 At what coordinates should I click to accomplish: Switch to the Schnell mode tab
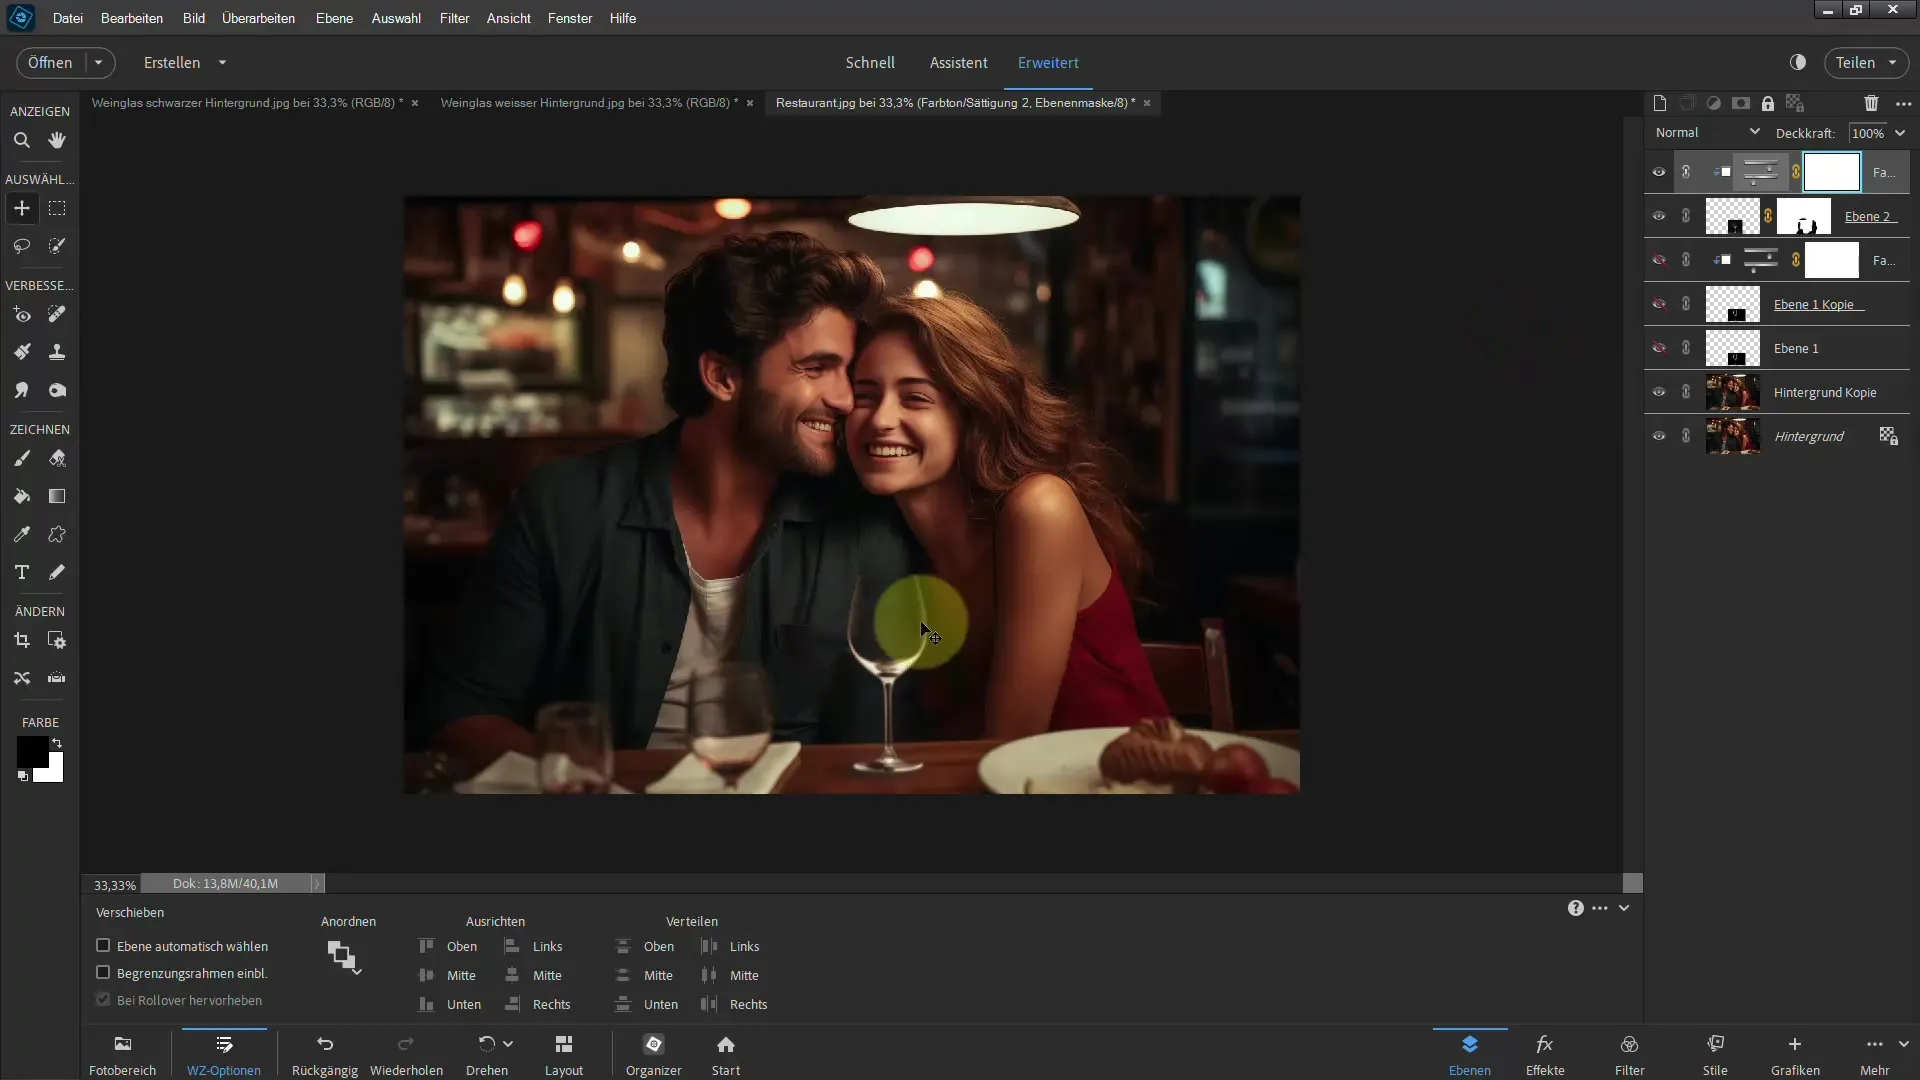(x=870, y=62)
